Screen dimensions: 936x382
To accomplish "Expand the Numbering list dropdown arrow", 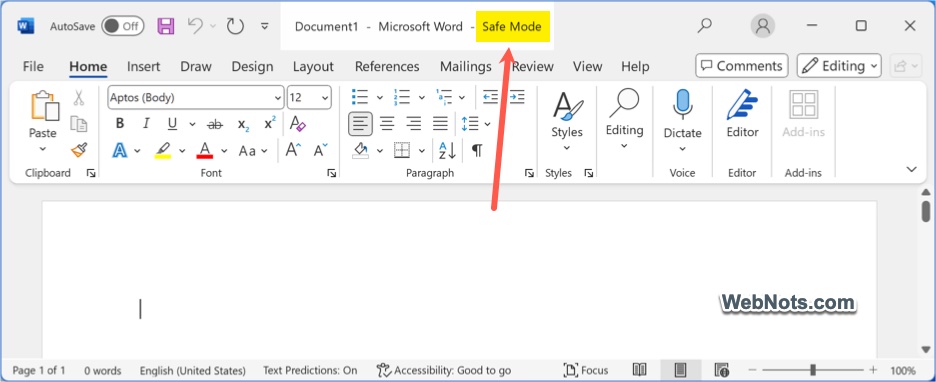I will [x=421, y=97].
